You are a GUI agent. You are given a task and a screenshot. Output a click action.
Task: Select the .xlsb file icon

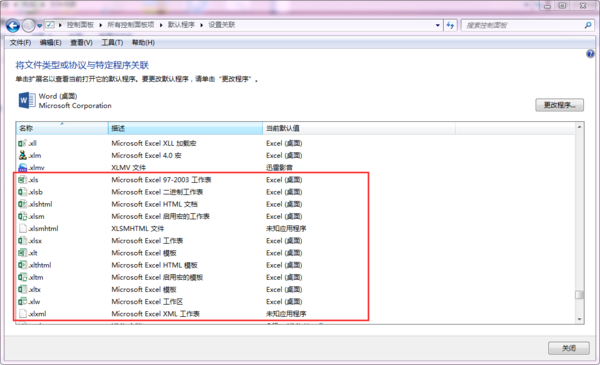click(x=23, y=192)
